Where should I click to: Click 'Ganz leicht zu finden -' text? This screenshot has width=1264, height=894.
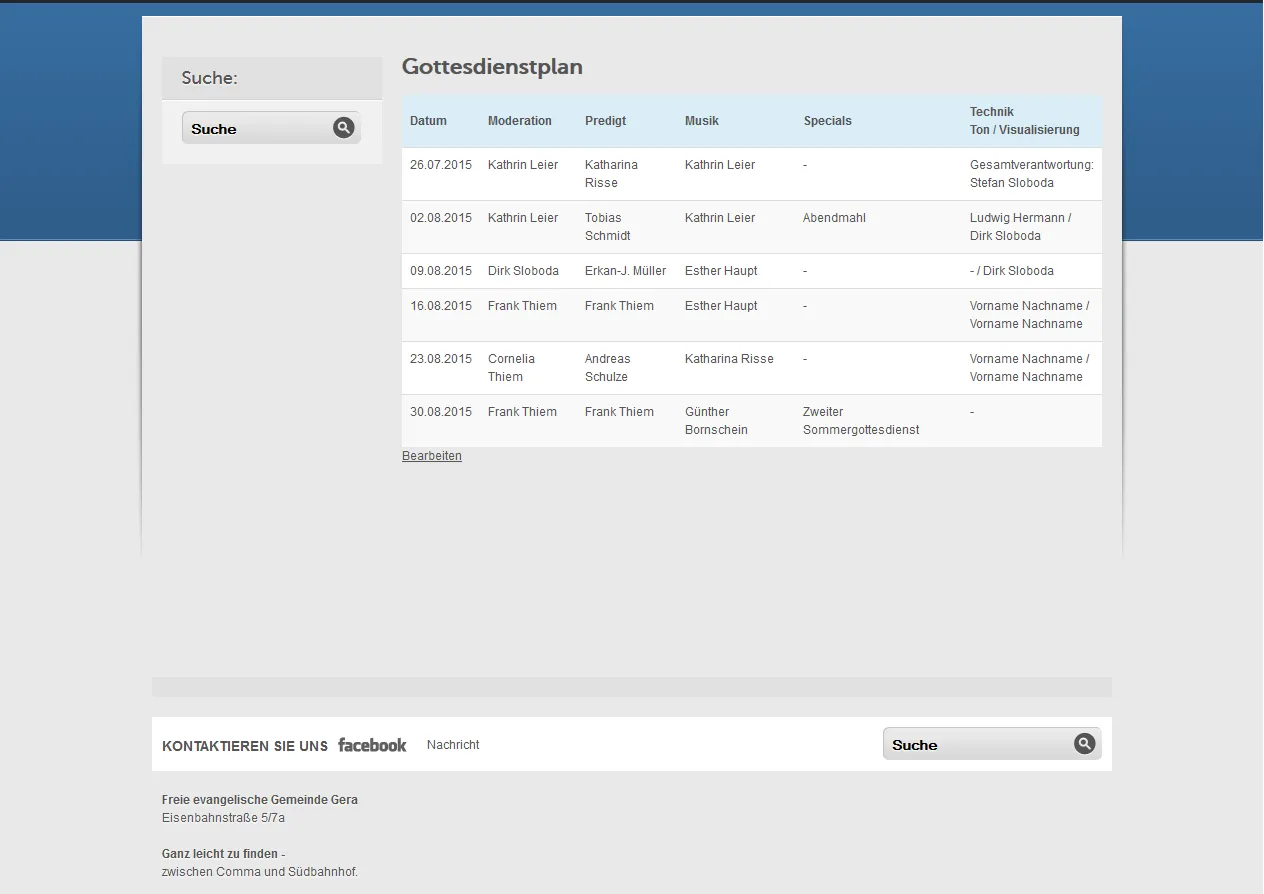tap(224, 854)
